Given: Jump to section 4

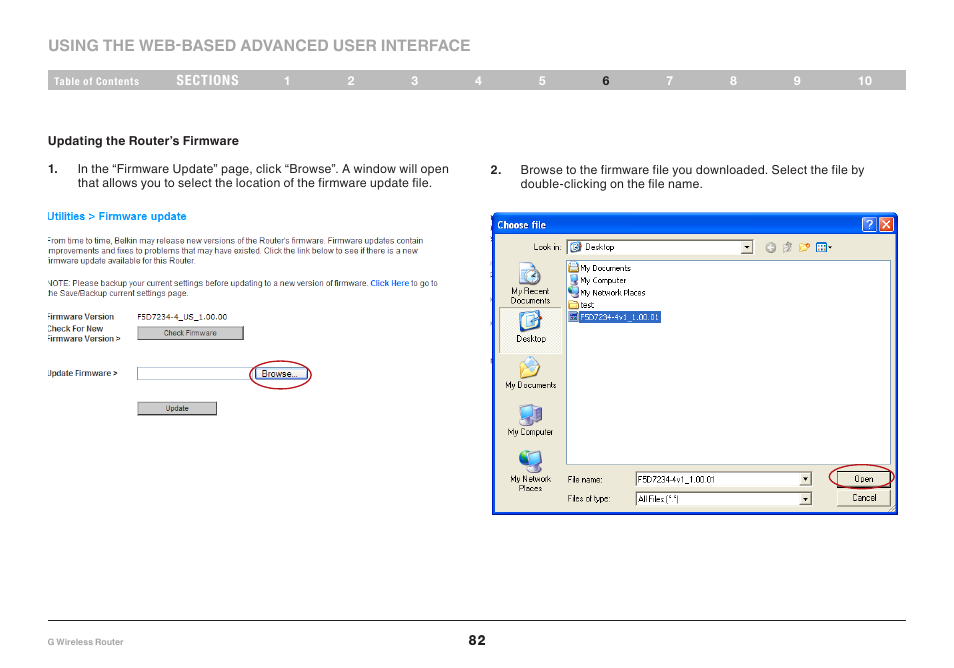Looking at the screenshot, I should [478, 81].
